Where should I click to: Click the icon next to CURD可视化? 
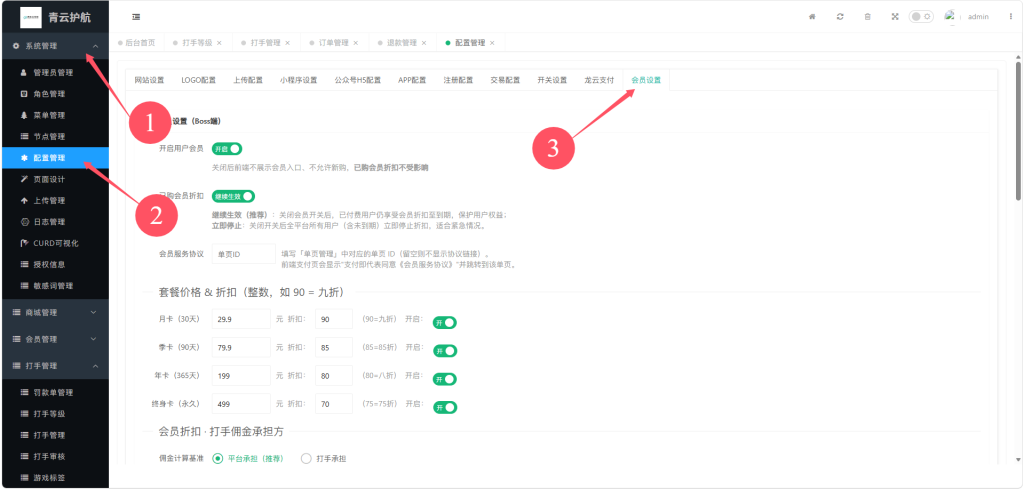pyautogui.click(x=24, y=243)
